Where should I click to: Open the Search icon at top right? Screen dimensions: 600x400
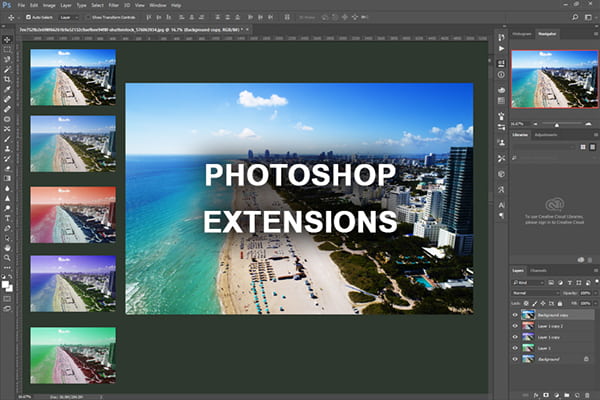[575, 17]
